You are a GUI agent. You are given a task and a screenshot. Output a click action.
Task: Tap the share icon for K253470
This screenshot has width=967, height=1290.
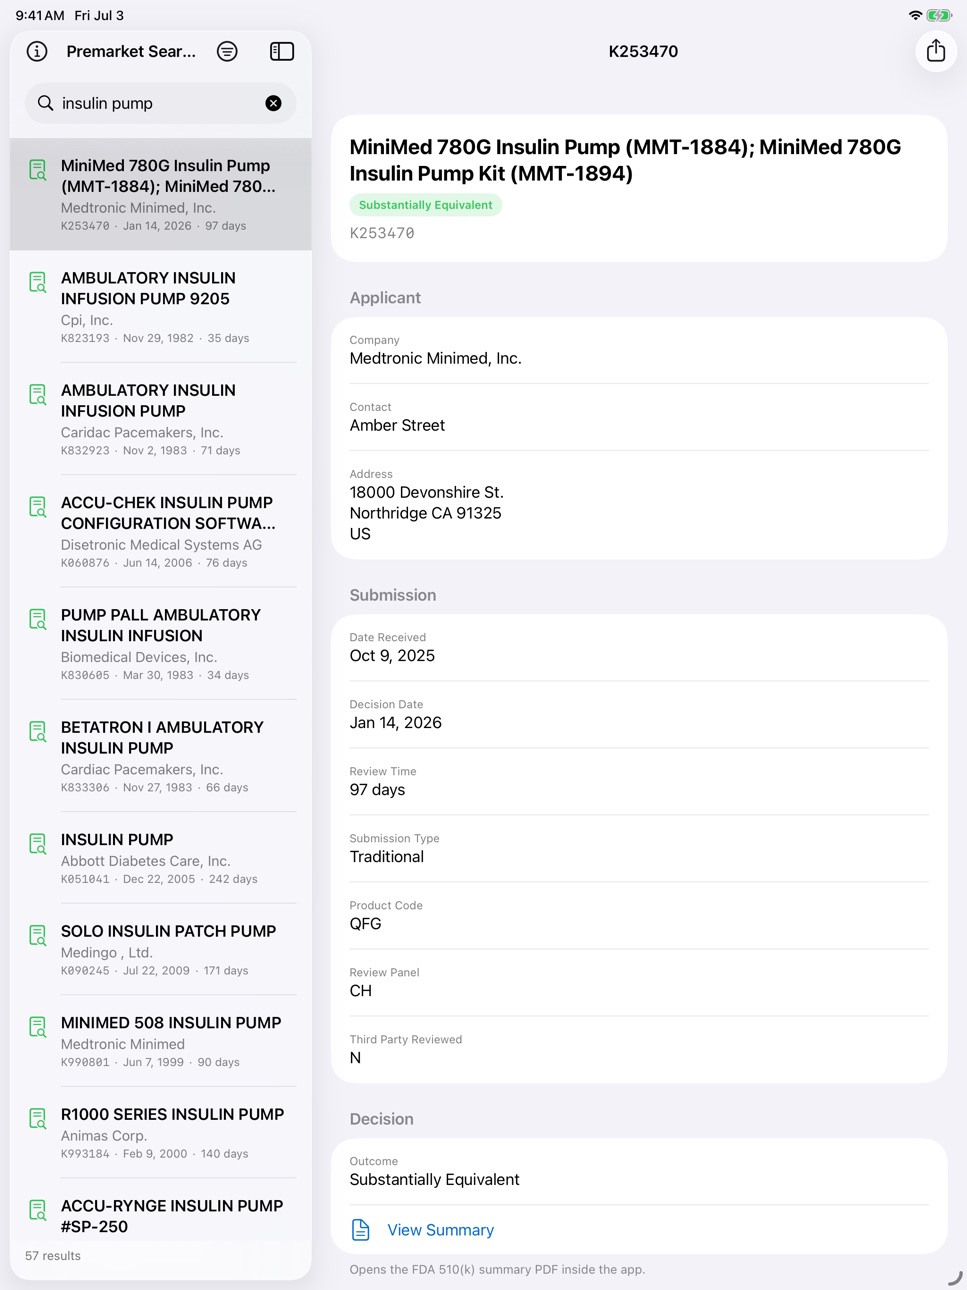pos(936,51)
